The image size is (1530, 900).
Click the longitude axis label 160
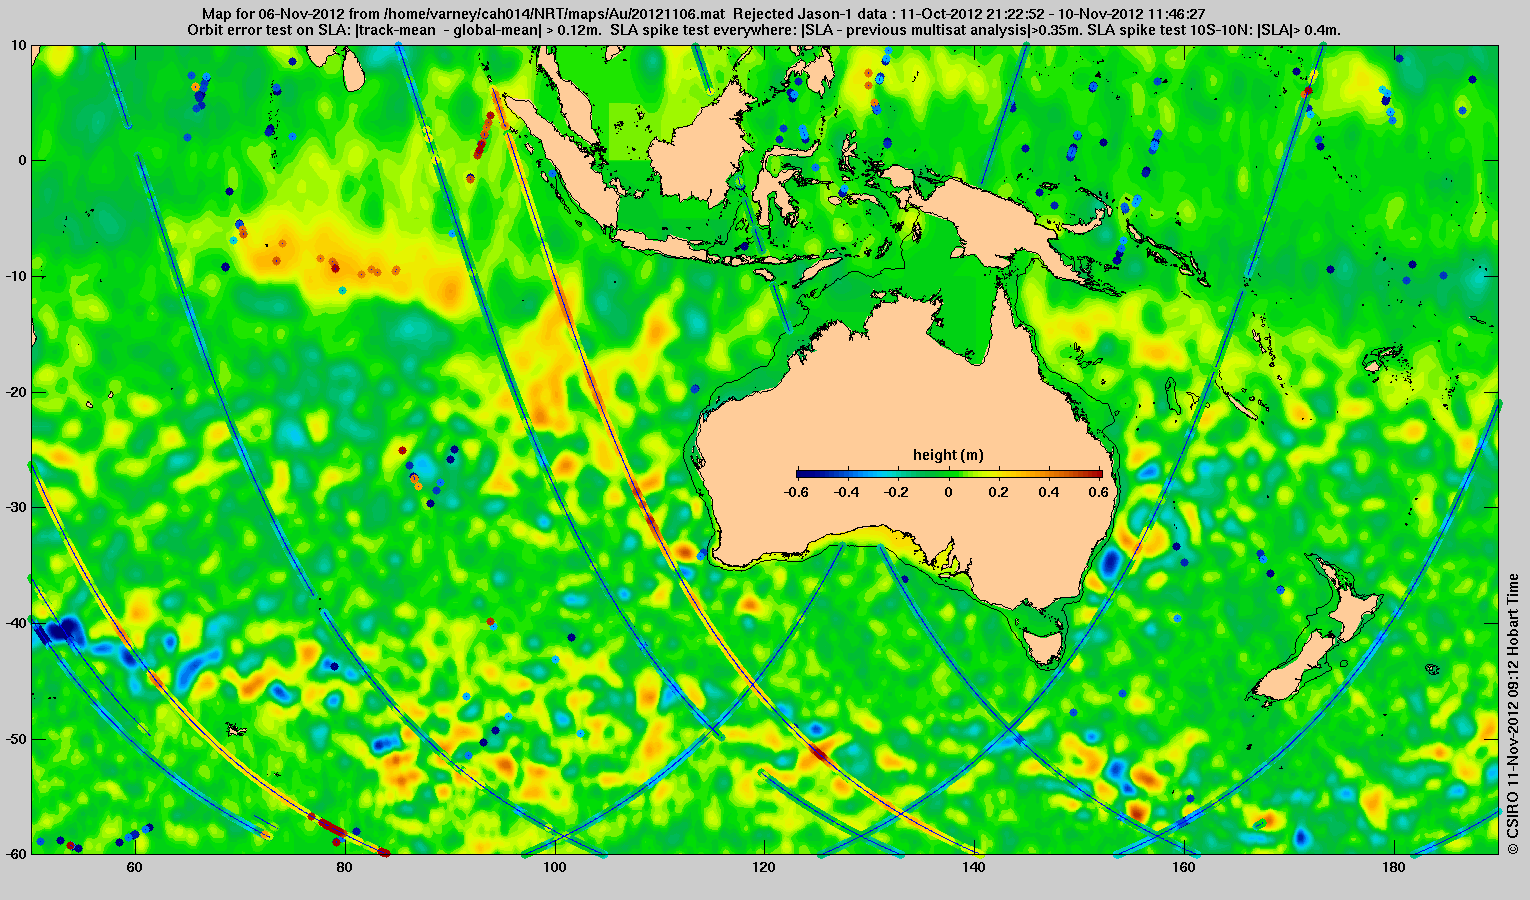pyautogui.click(x=1184, y=867)
